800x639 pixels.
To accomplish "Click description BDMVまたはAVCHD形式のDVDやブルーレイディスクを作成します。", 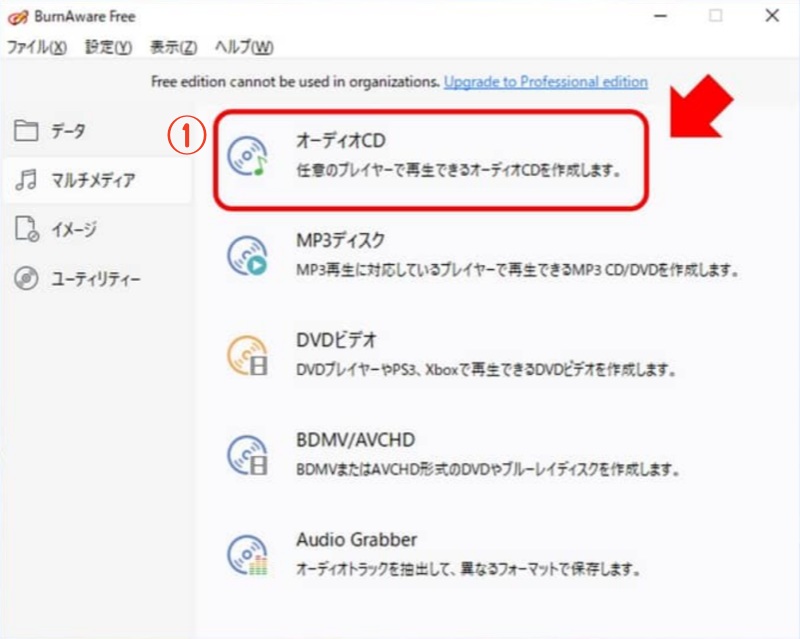I will point(488,469).
